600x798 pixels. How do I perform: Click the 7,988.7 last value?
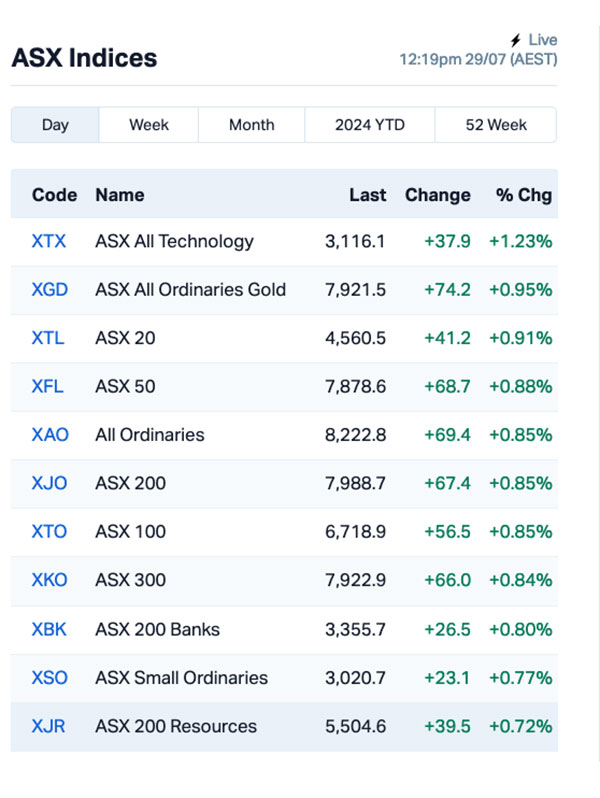point(355,483)
